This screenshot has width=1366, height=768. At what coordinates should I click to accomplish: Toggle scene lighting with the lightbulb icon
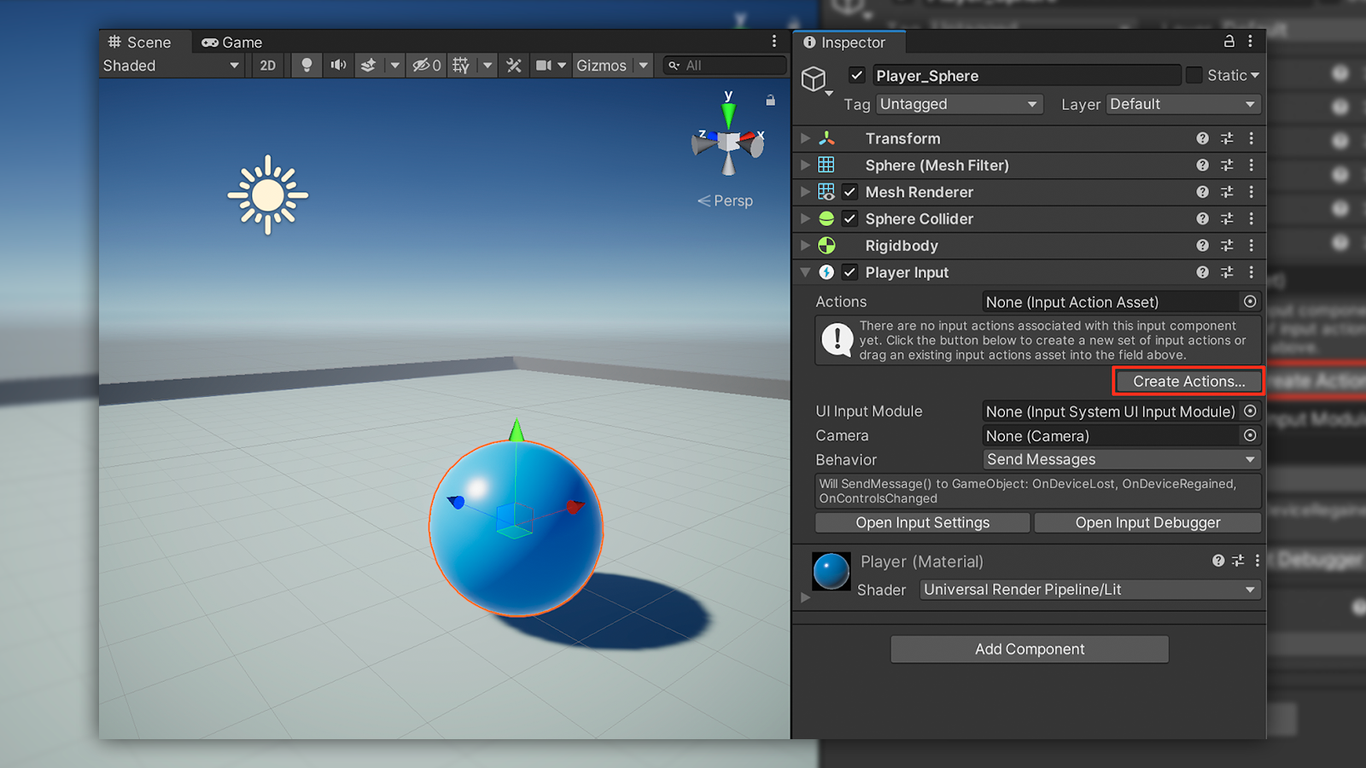click(307, 65)
